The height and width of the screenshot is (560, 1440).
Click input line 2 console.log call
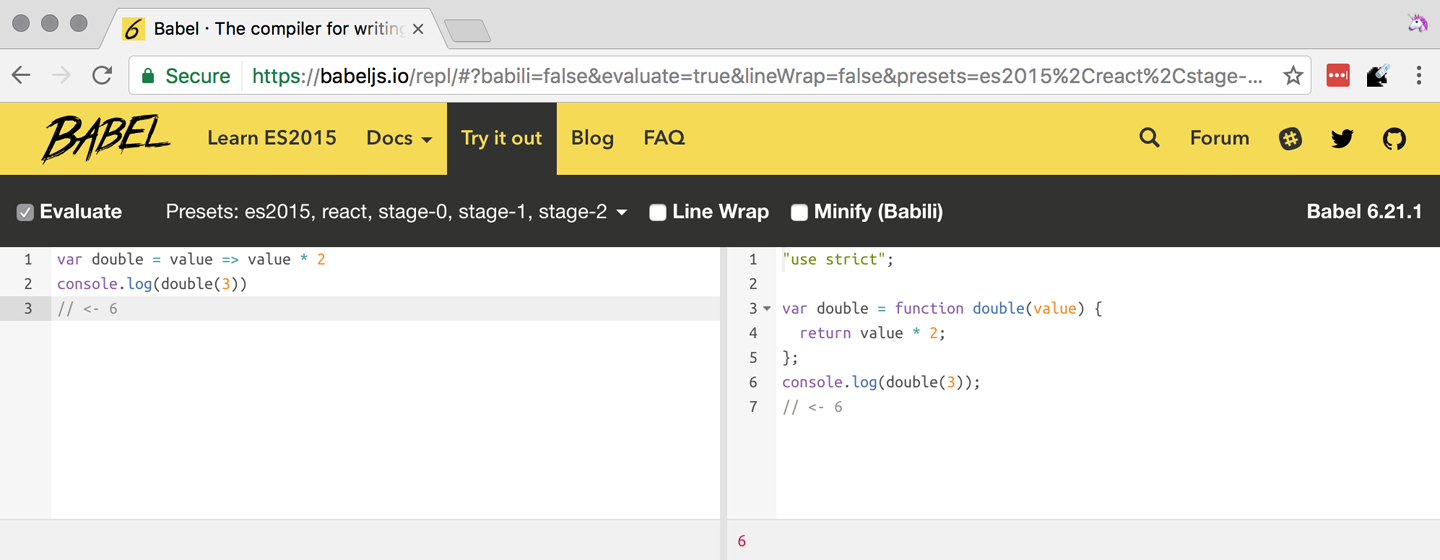[152, 284]
